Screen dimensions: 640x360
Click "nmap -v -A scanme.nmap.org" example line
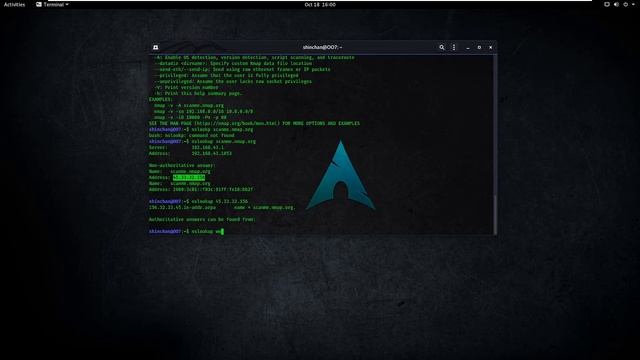click(x=189, y=105)
